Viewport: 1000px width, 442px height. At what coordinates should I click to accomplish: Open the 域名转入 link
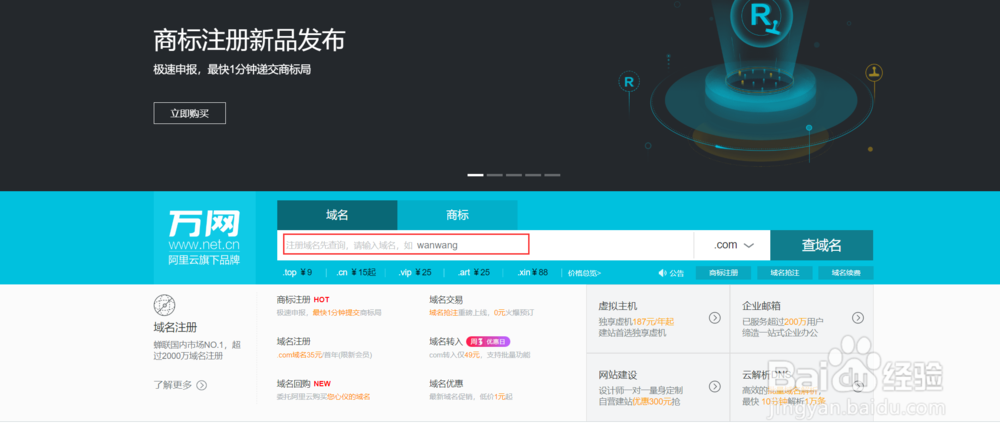pyautogui.click(x=446, y=341)
